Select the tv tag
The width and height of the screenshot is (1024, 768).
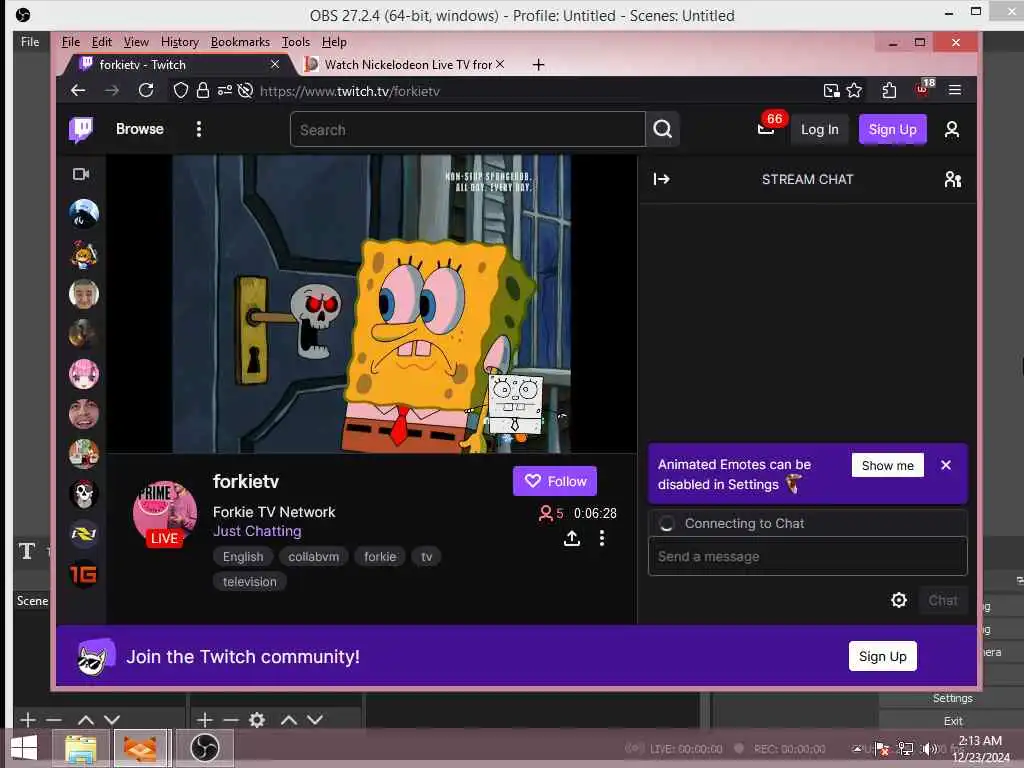coord(426,556)
